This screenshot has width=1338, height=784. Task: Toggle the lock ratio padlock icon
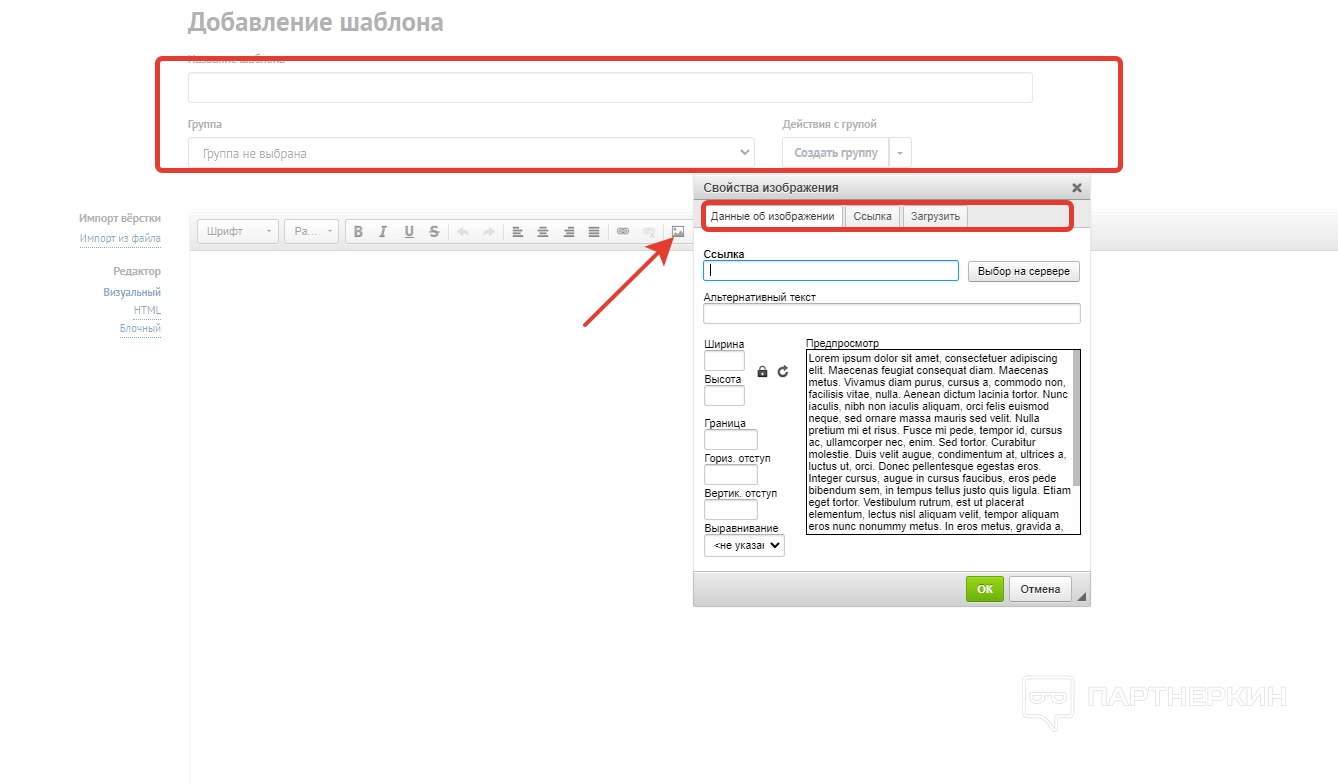(x=763, y=371)
